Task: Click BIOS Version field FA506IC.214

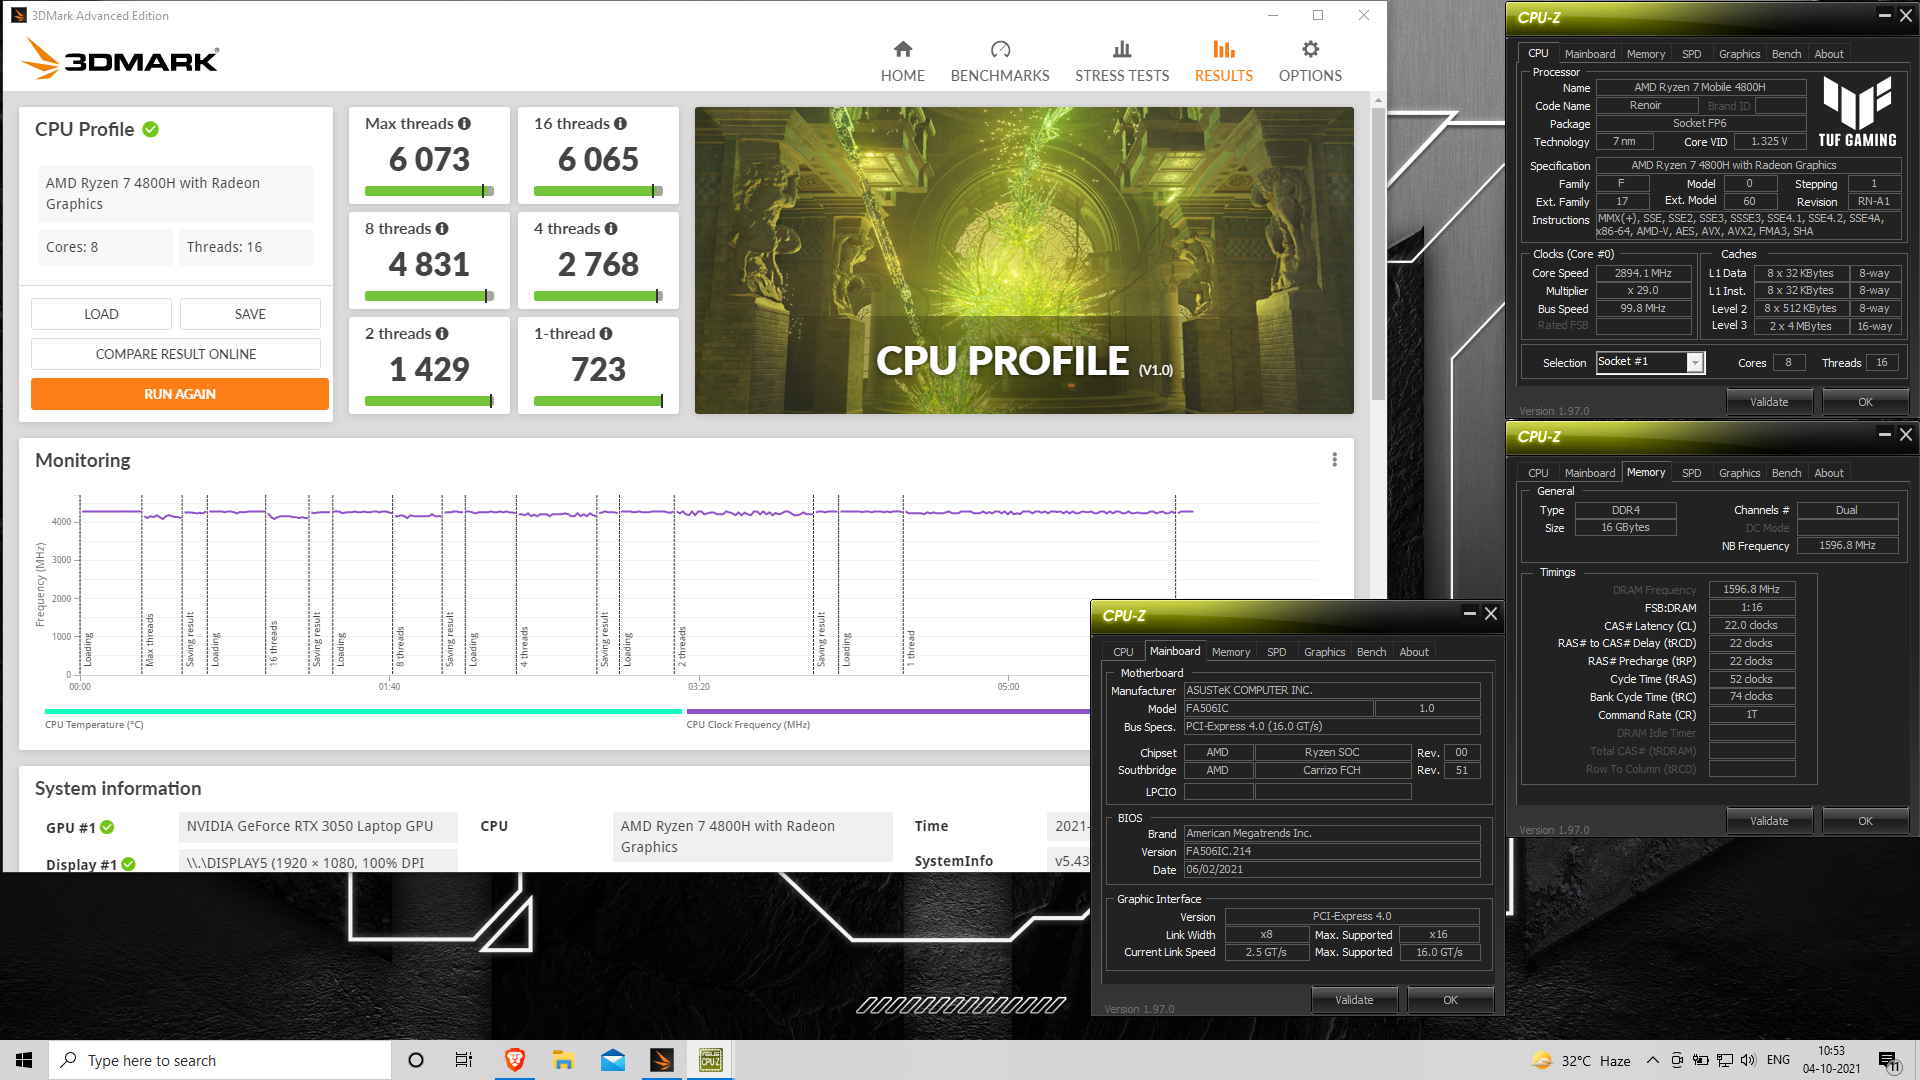Action: (1331, 852)
